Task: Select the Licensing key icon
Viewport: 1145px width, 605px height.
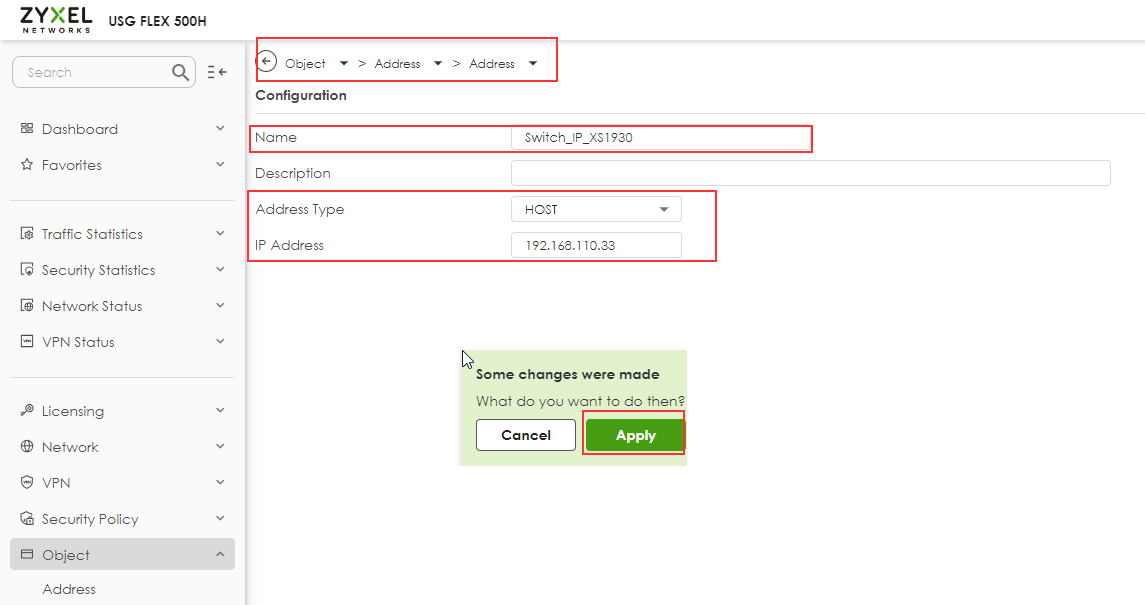Action: point(26,410)
